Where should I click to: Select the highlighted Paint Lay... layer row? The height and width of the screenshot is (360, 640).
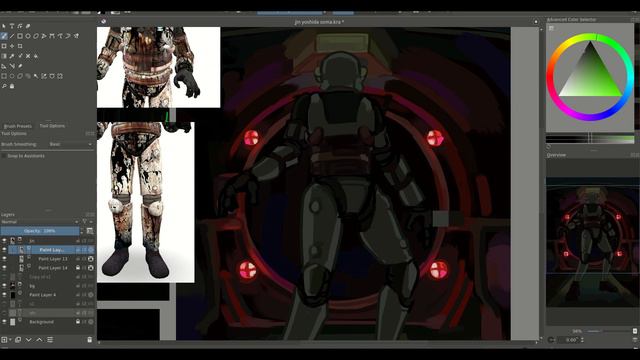tap(51, 249)
